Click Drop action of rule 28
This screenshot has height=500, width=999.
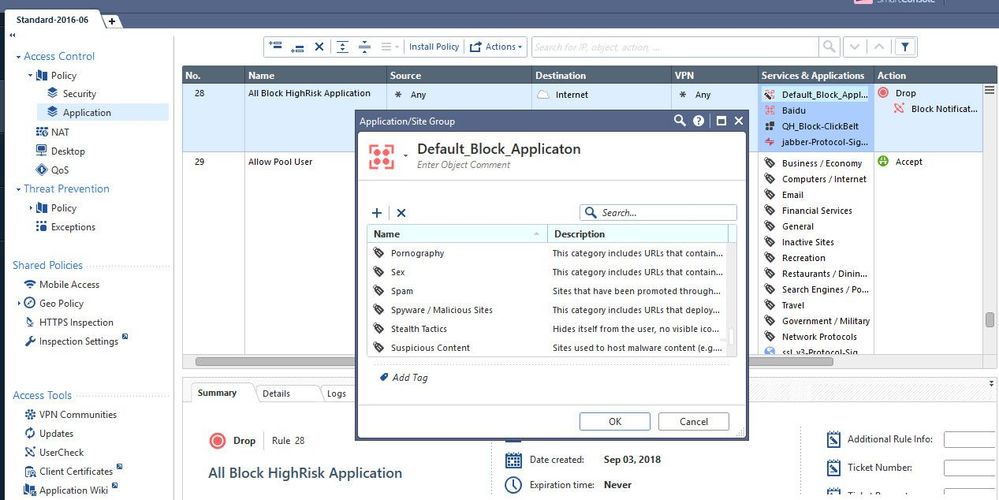[898, 93]
